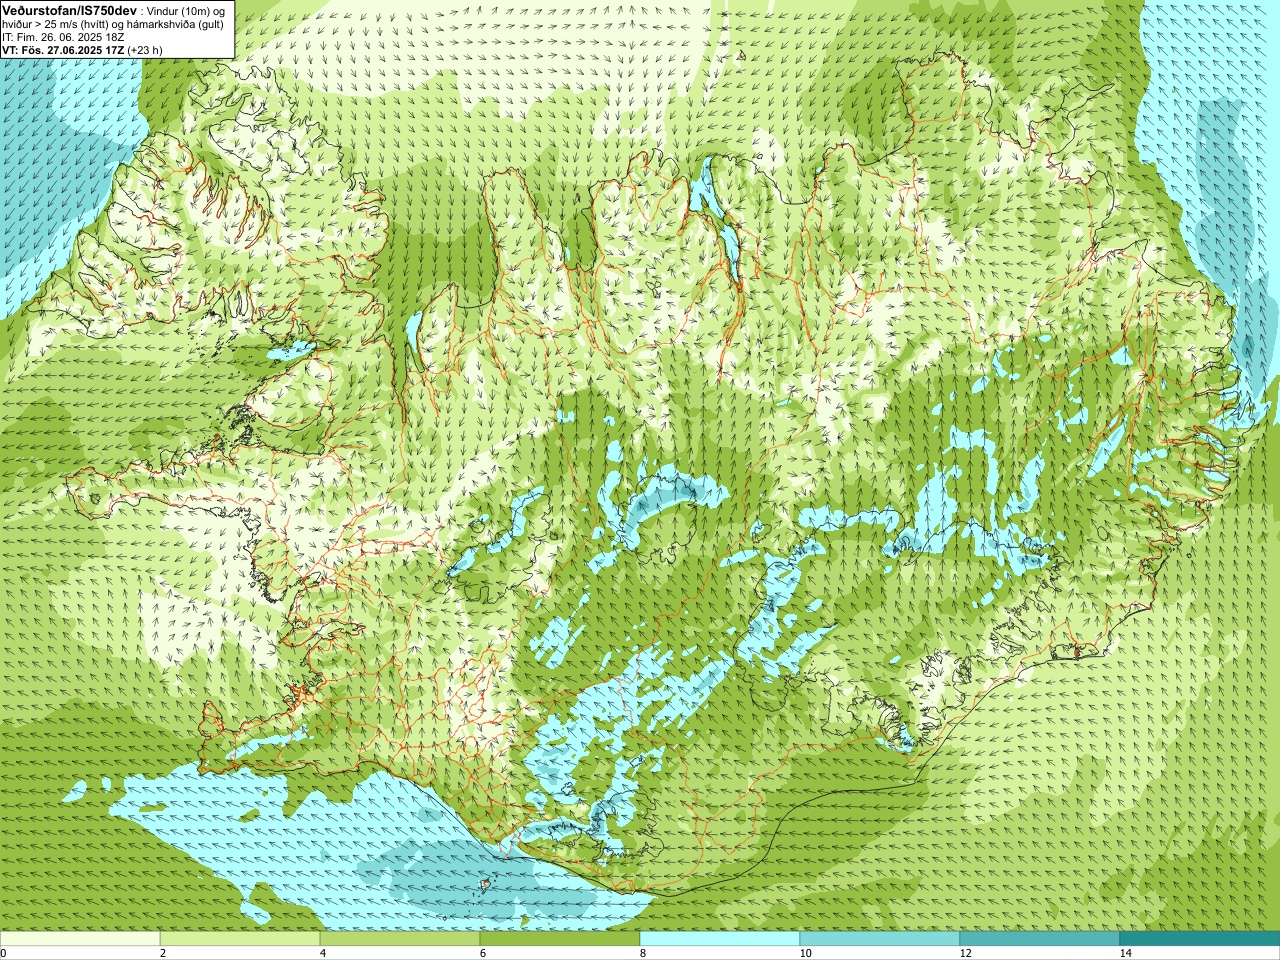Click the dark green 6–8 m/s legend segment
The width and height of the screenshot is (1280, 960).
point(560,939)
